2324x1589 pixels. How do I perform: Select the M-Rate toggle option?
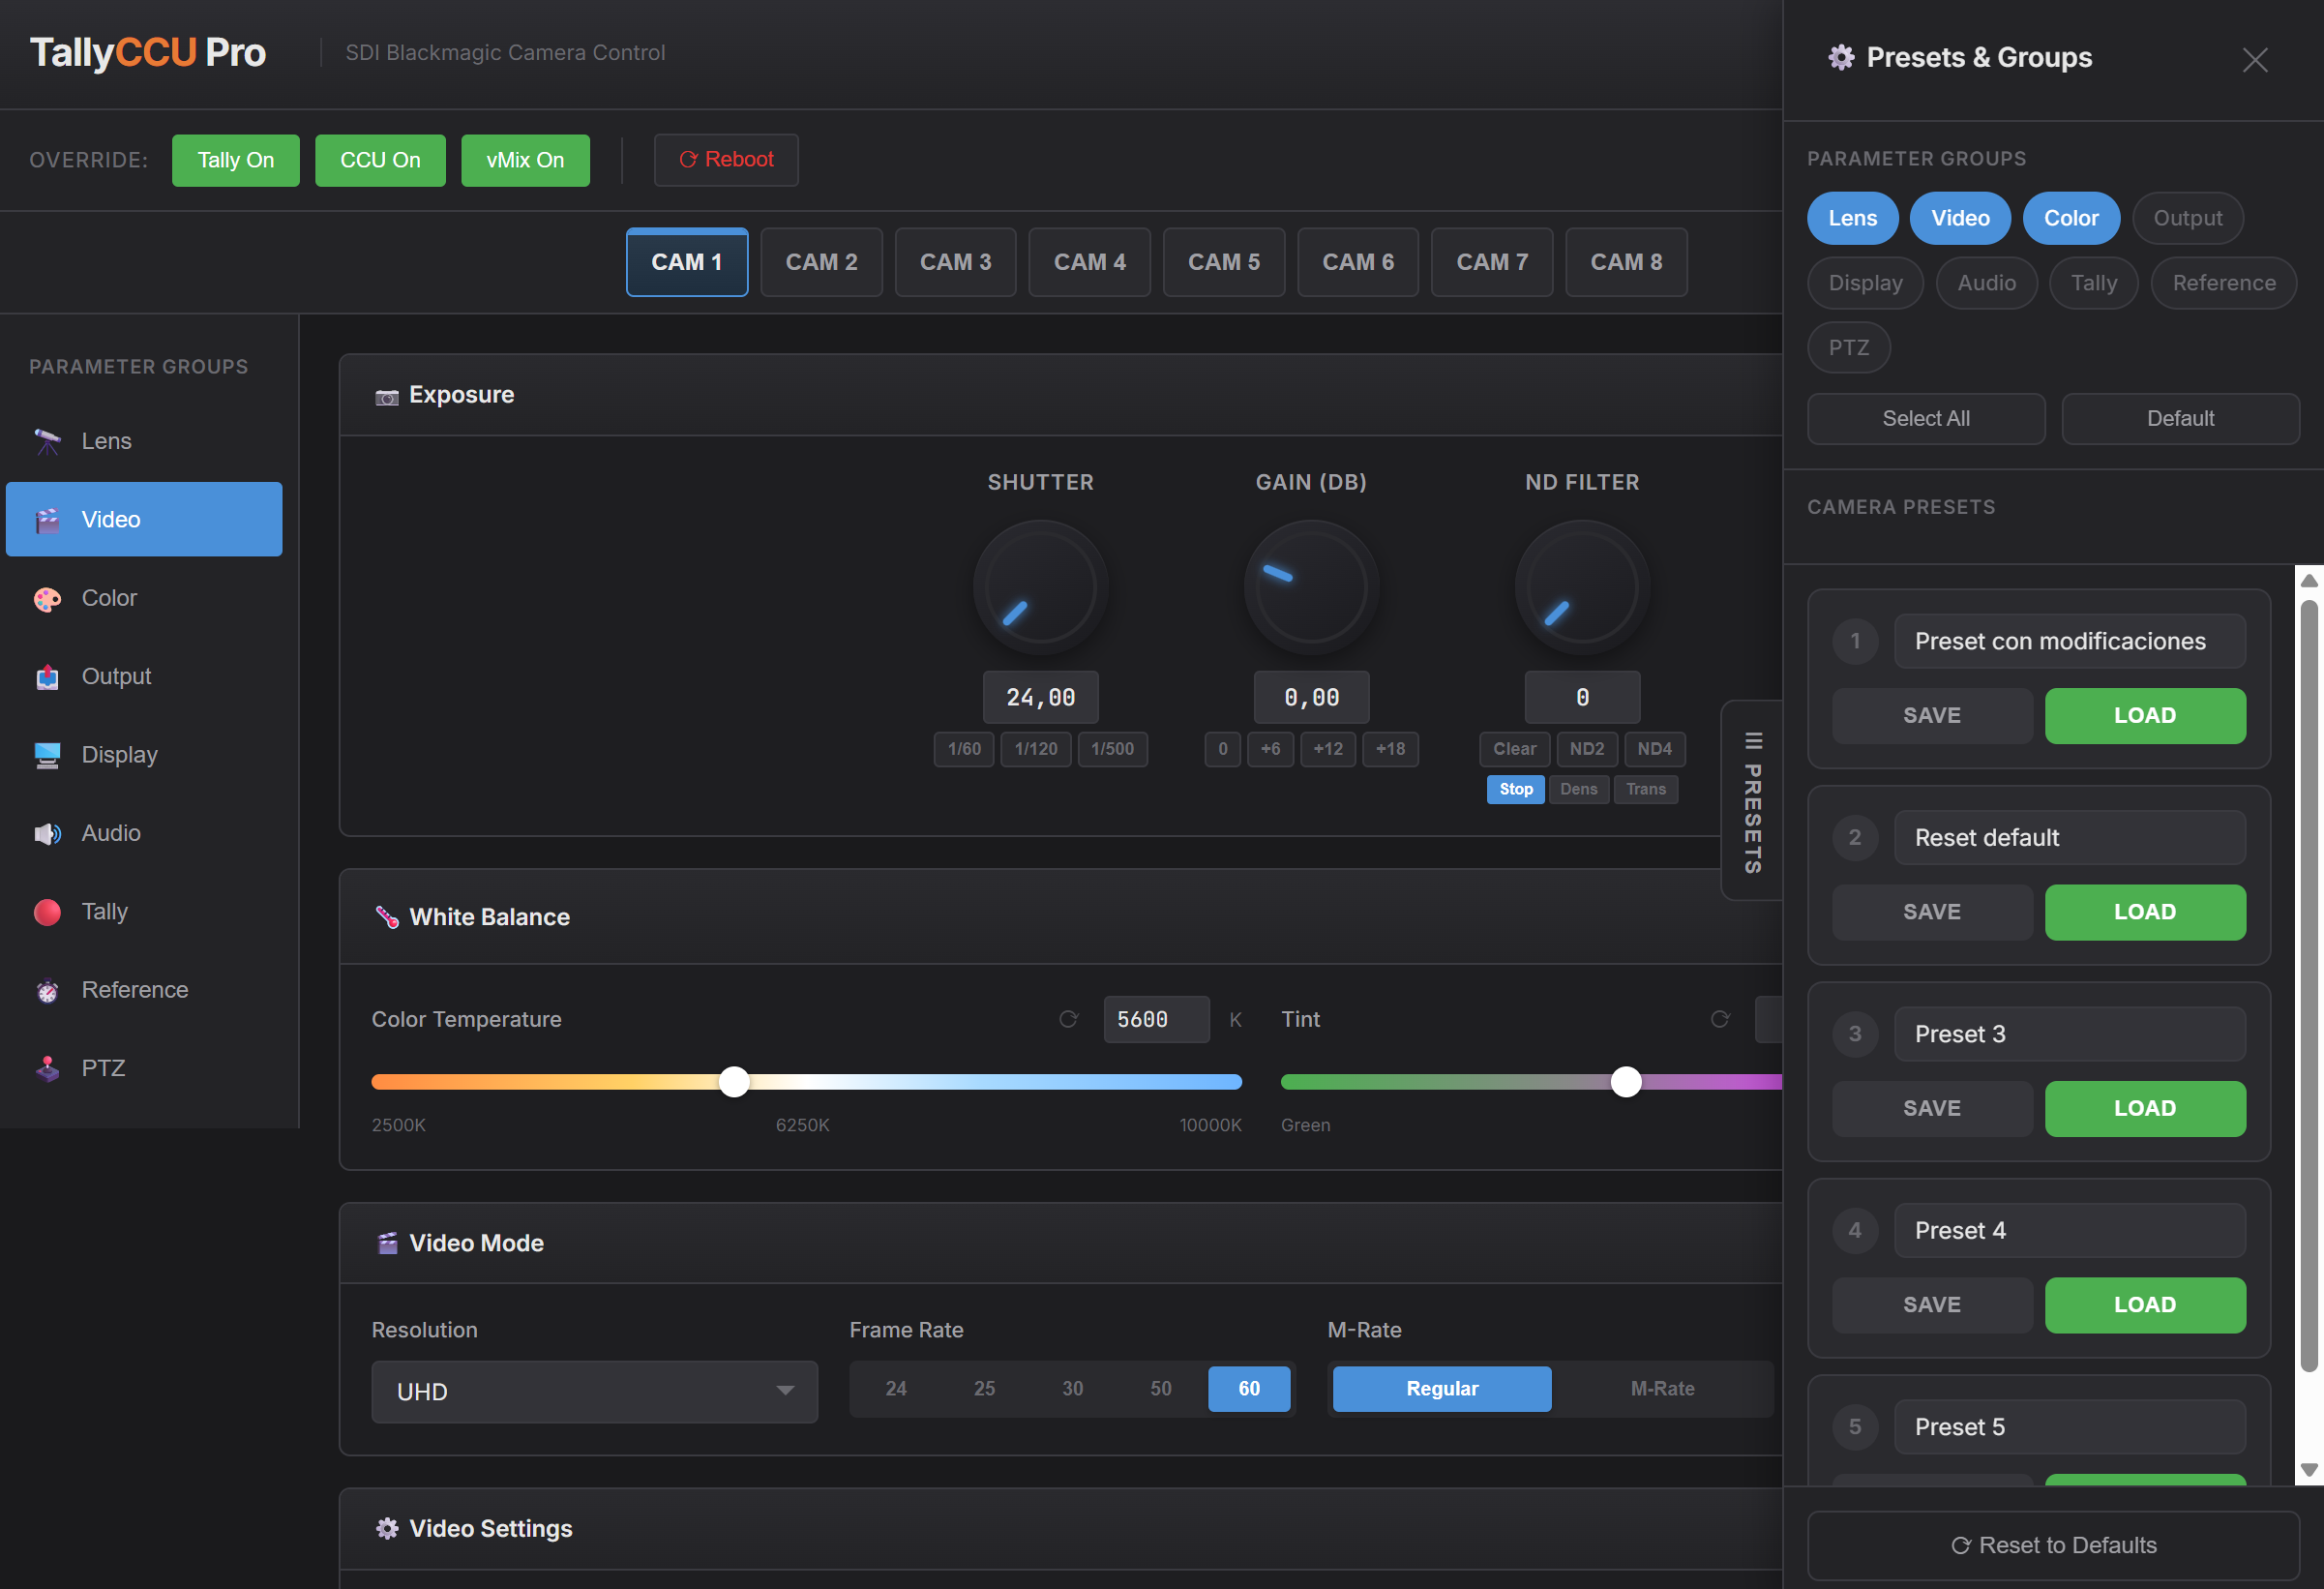[1661, 1388]
